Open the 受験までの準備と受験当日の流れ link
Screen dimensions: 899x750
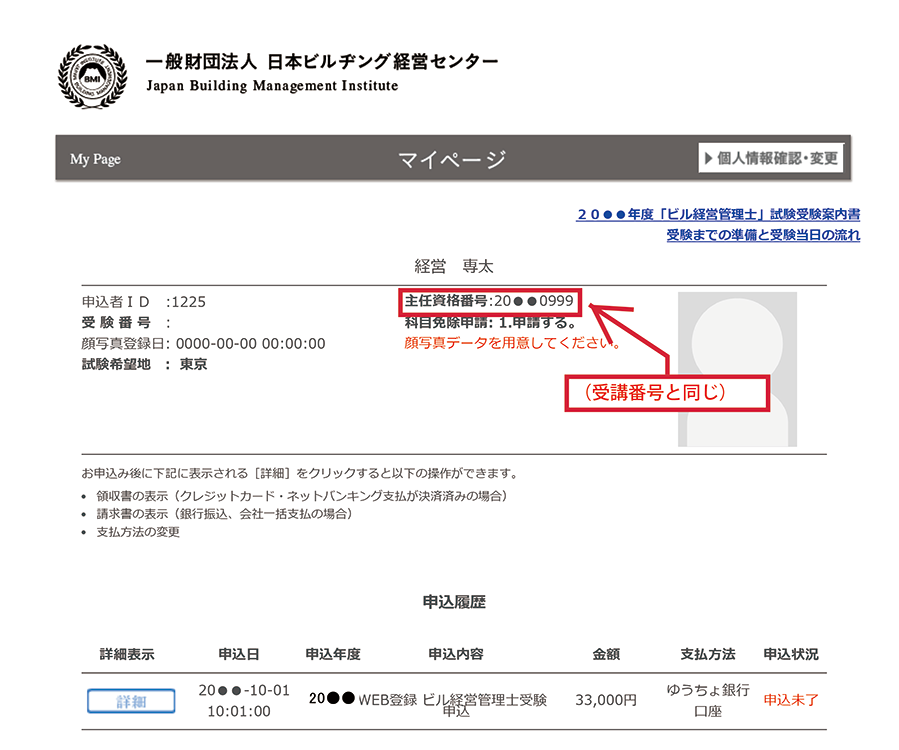[762, 235]
